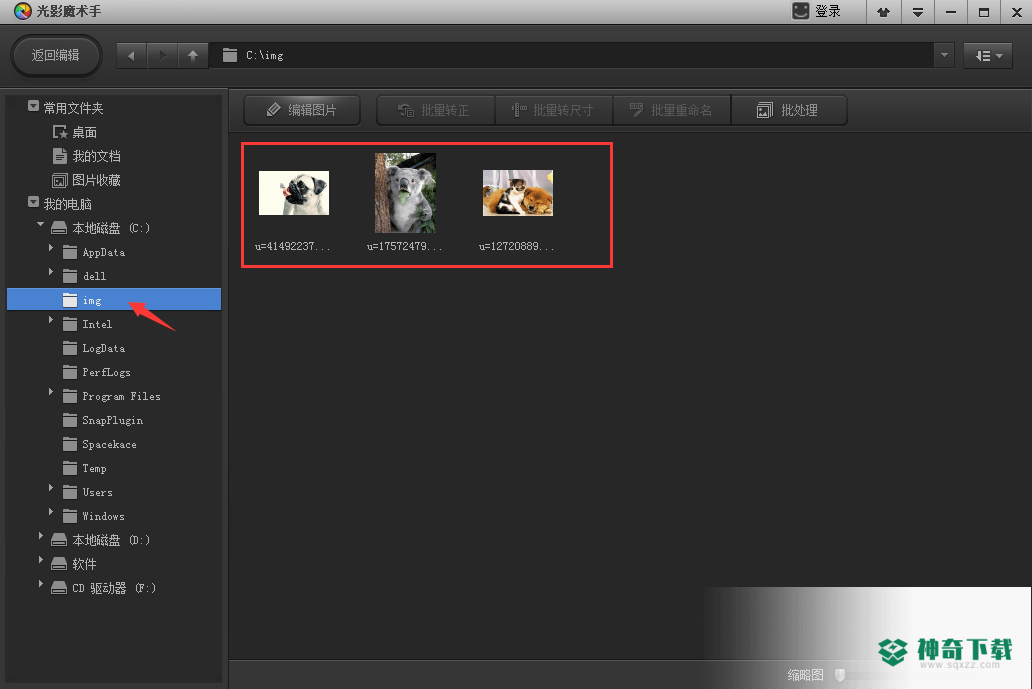Click the 批量重命名 toolbar button
Image resolution: width=1032 pixels, height=689 pixels.
point(672,110)
